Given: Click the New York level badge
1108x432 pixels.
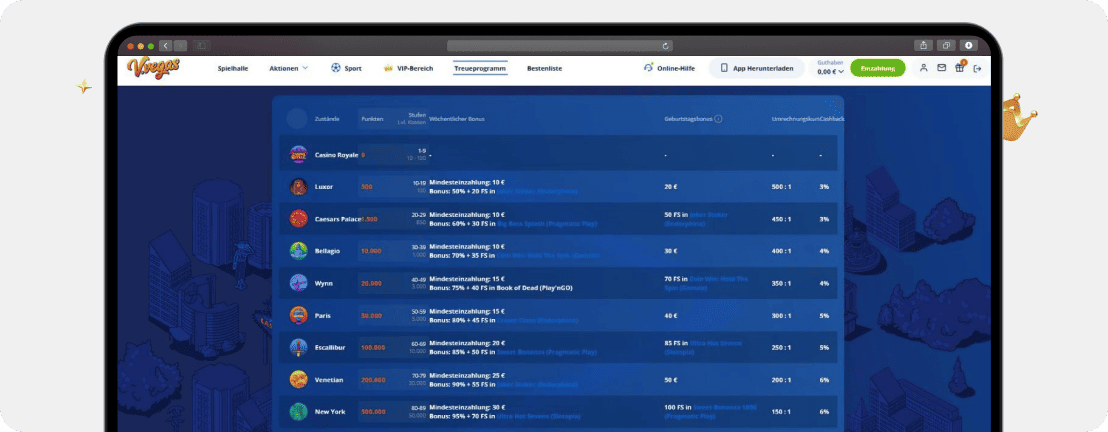Looking at the screenshot, I should pos(298,411).
